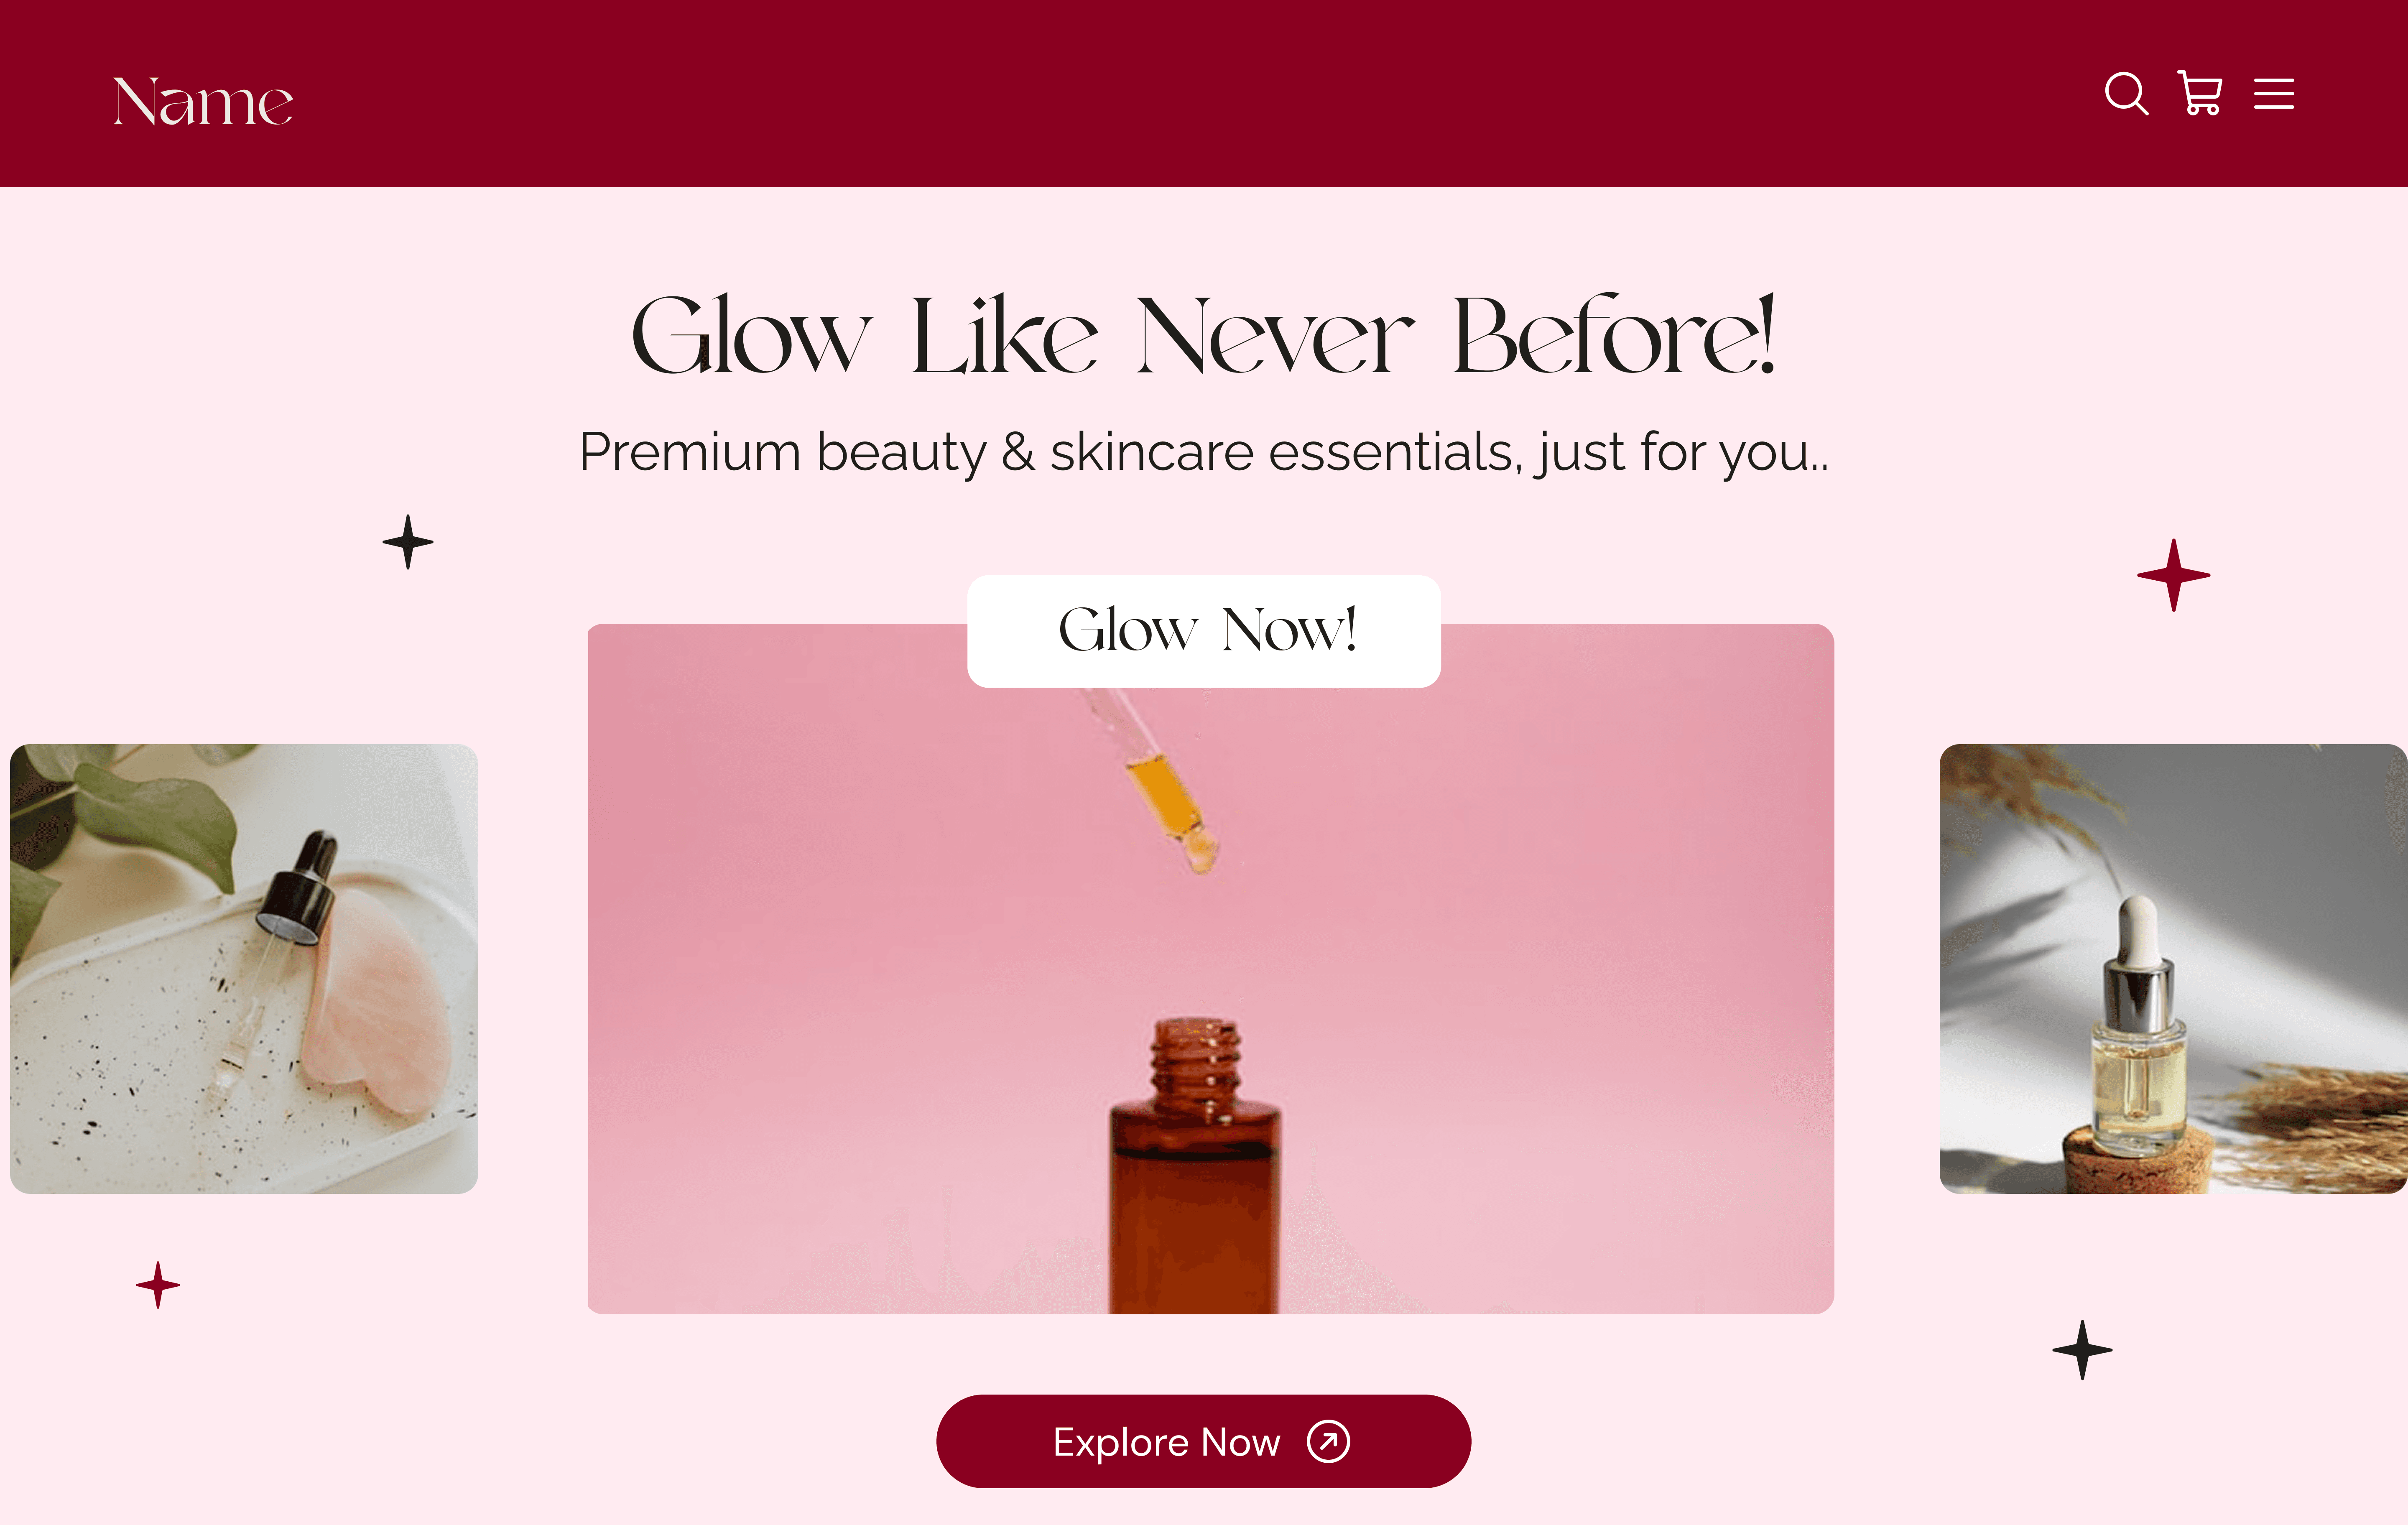Click the amber bottle in the central image
Screen dimensions: 2408x1525
pyautogui.click(x=1195, y=1166)
